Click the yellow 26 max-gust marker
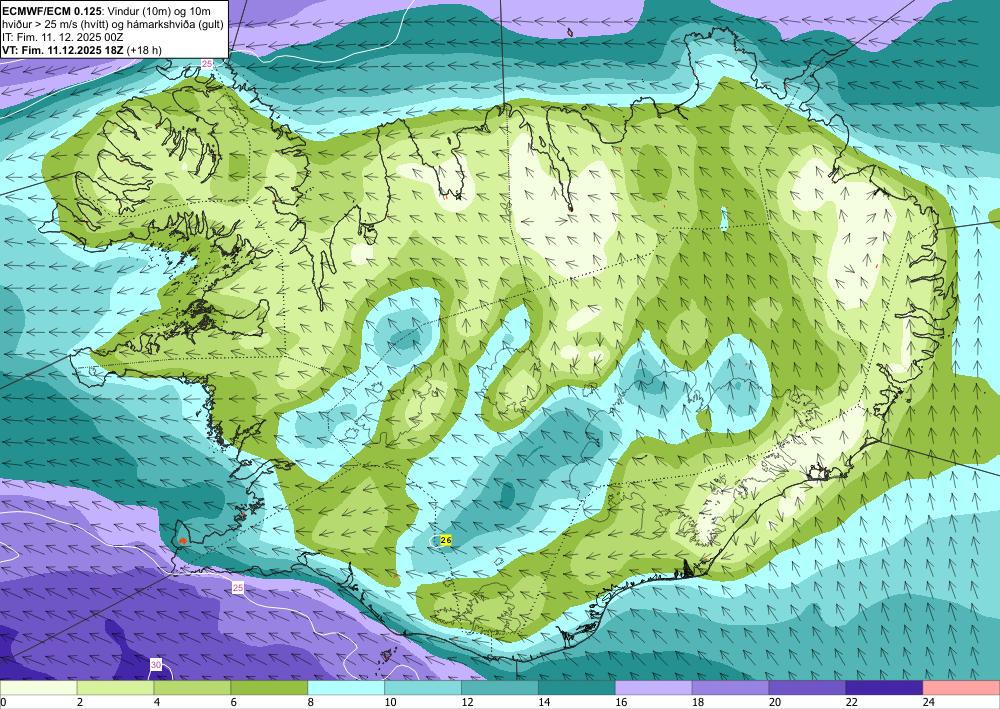Screen dimensions: 1000x709 tap(446, 541)
